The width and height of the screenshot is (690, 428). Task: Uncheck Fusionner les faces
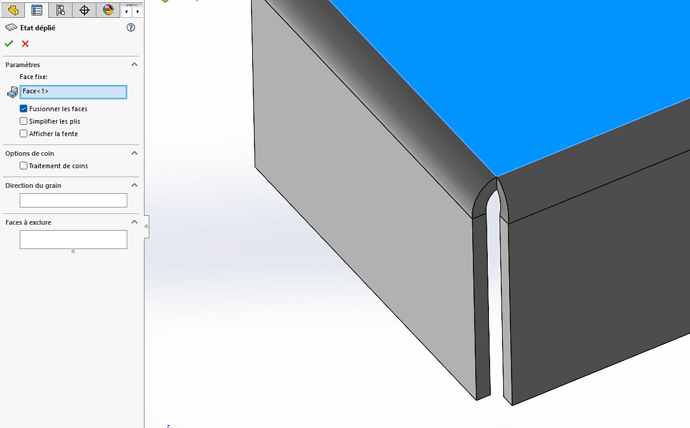pos(24,108)
